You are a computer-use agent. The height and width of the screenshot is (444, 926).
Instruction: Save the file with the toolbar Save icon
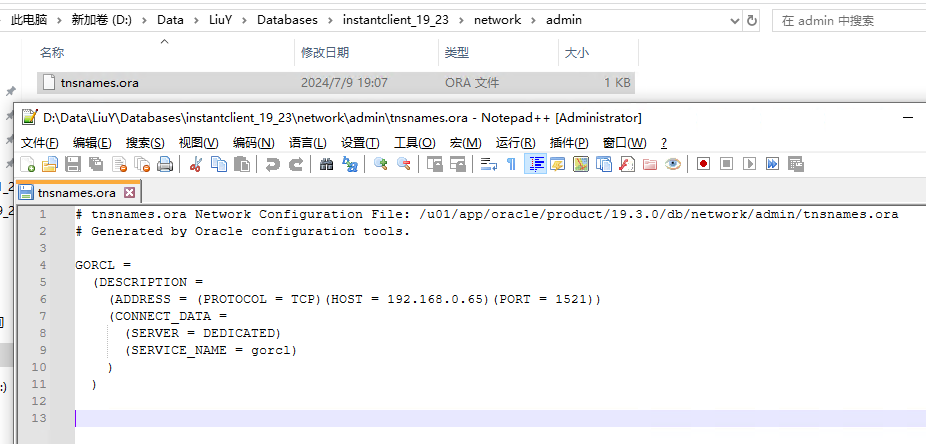pyautogui.click(x=73, y=164)
